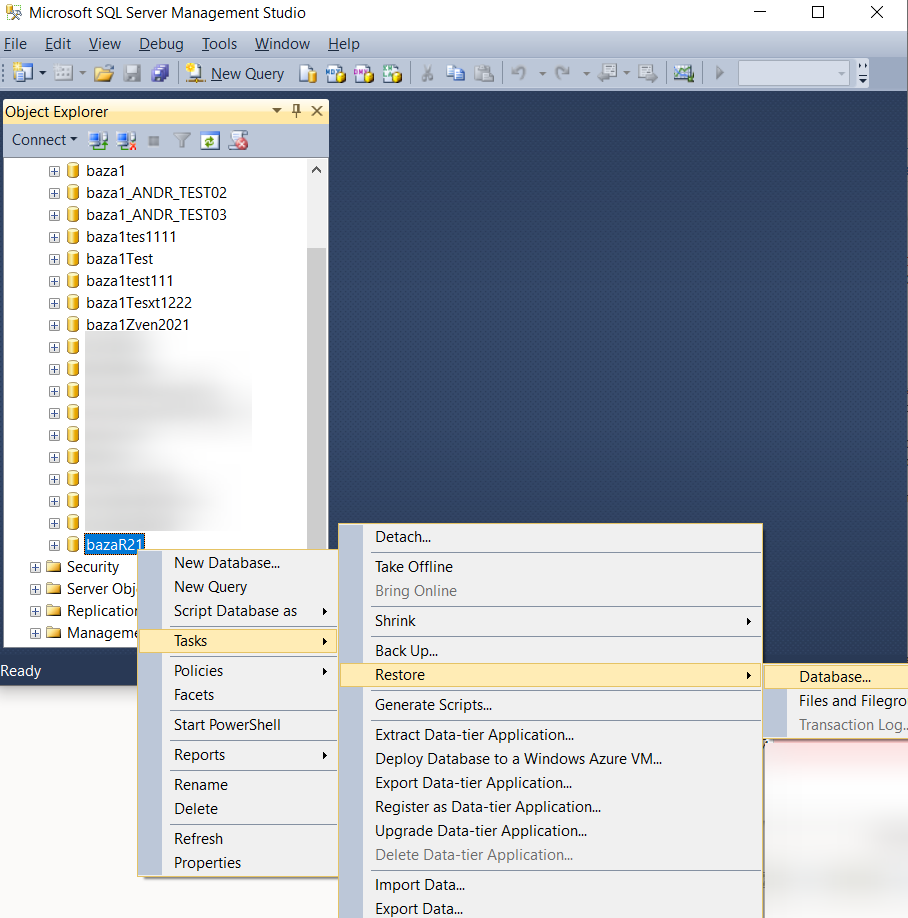Select the baza1Tesxt1222 database
Screen dimensions: 908x918
point(139,303)
